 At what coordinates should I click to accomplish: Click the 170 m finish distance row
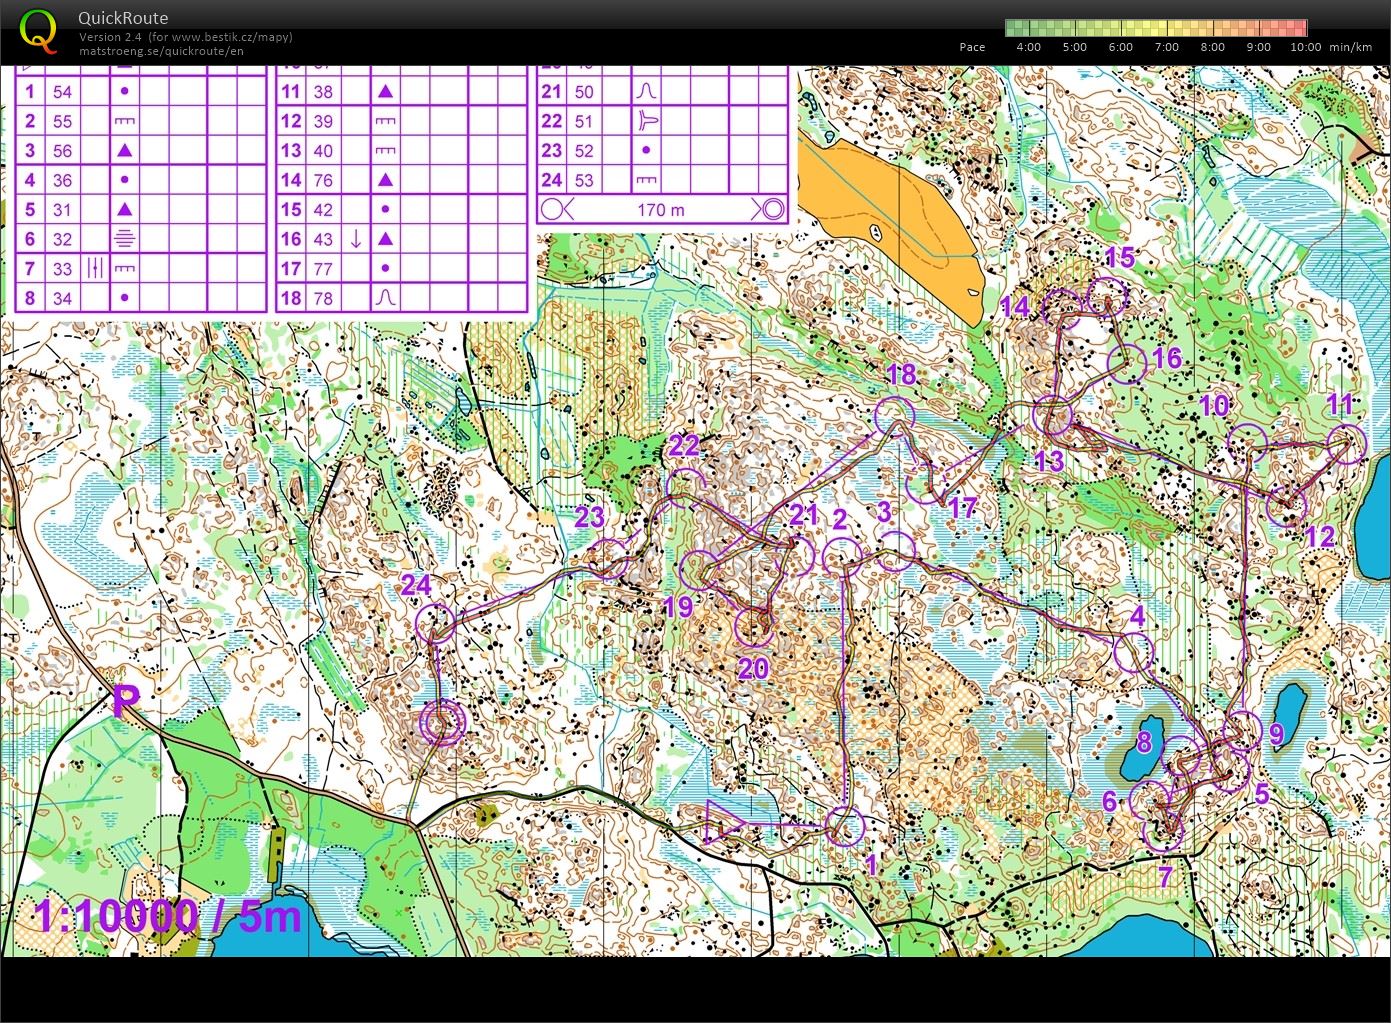coord(662,210)
